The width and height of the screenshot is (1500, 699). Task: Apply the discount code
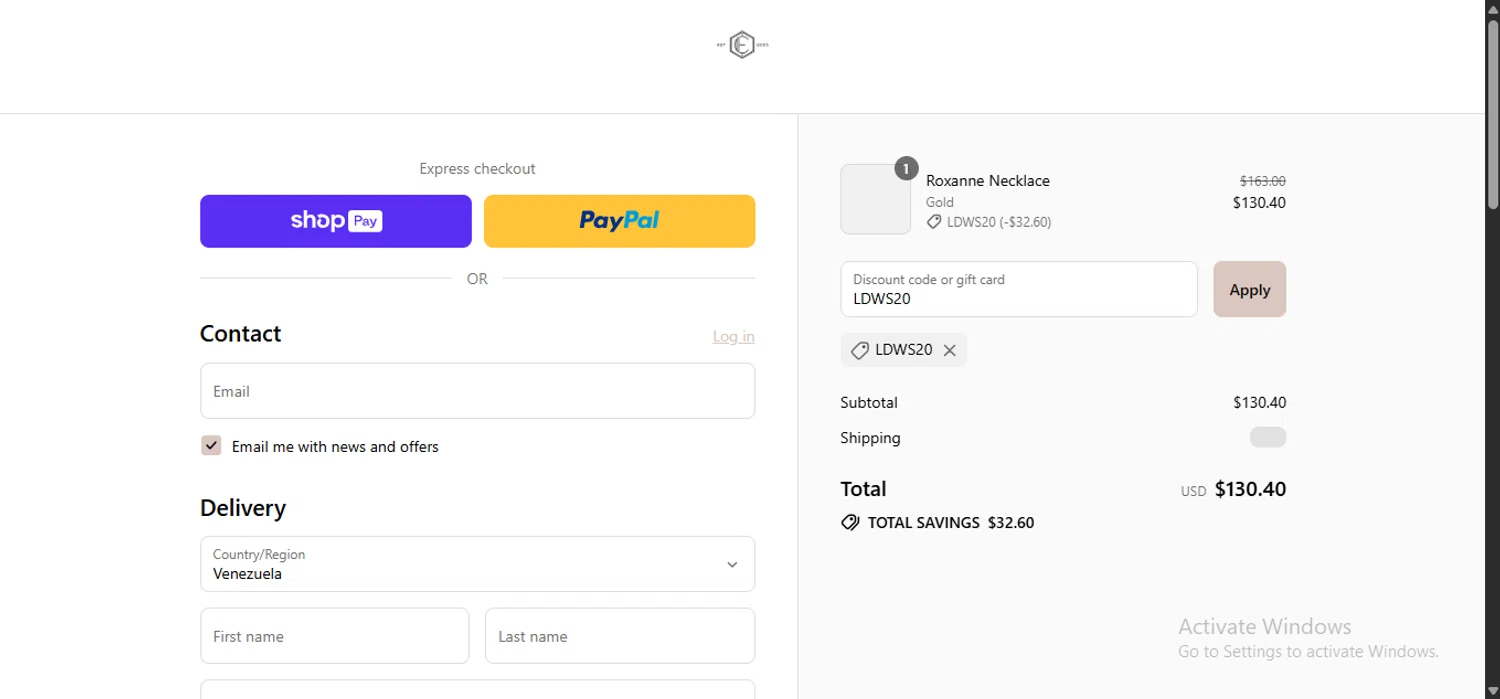tap(1249, 290)
